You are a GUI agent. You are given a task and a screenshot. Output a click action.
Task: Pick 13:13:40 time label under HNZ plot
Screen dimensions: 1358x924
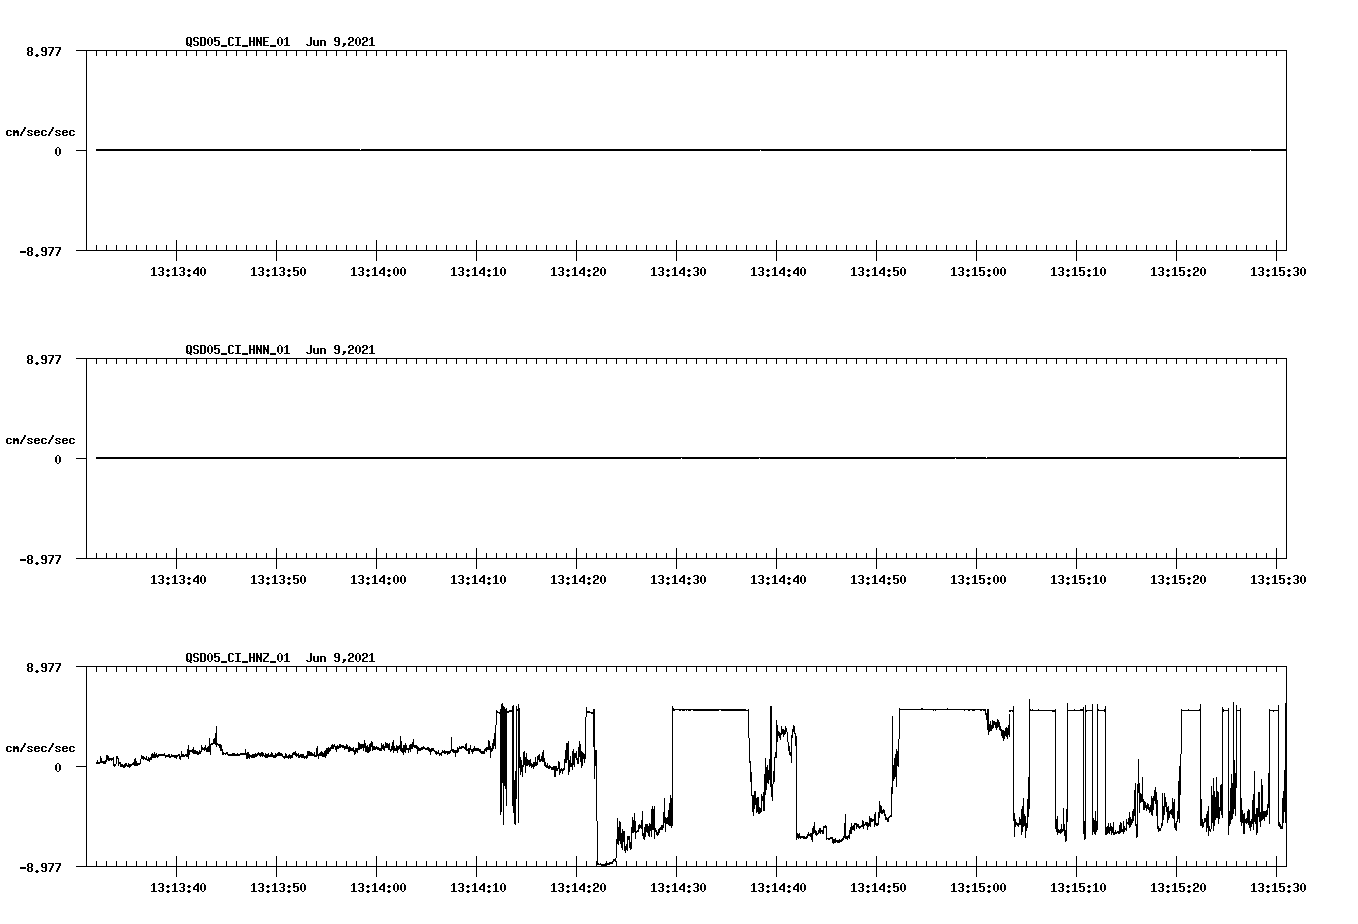tap(178, 888)
